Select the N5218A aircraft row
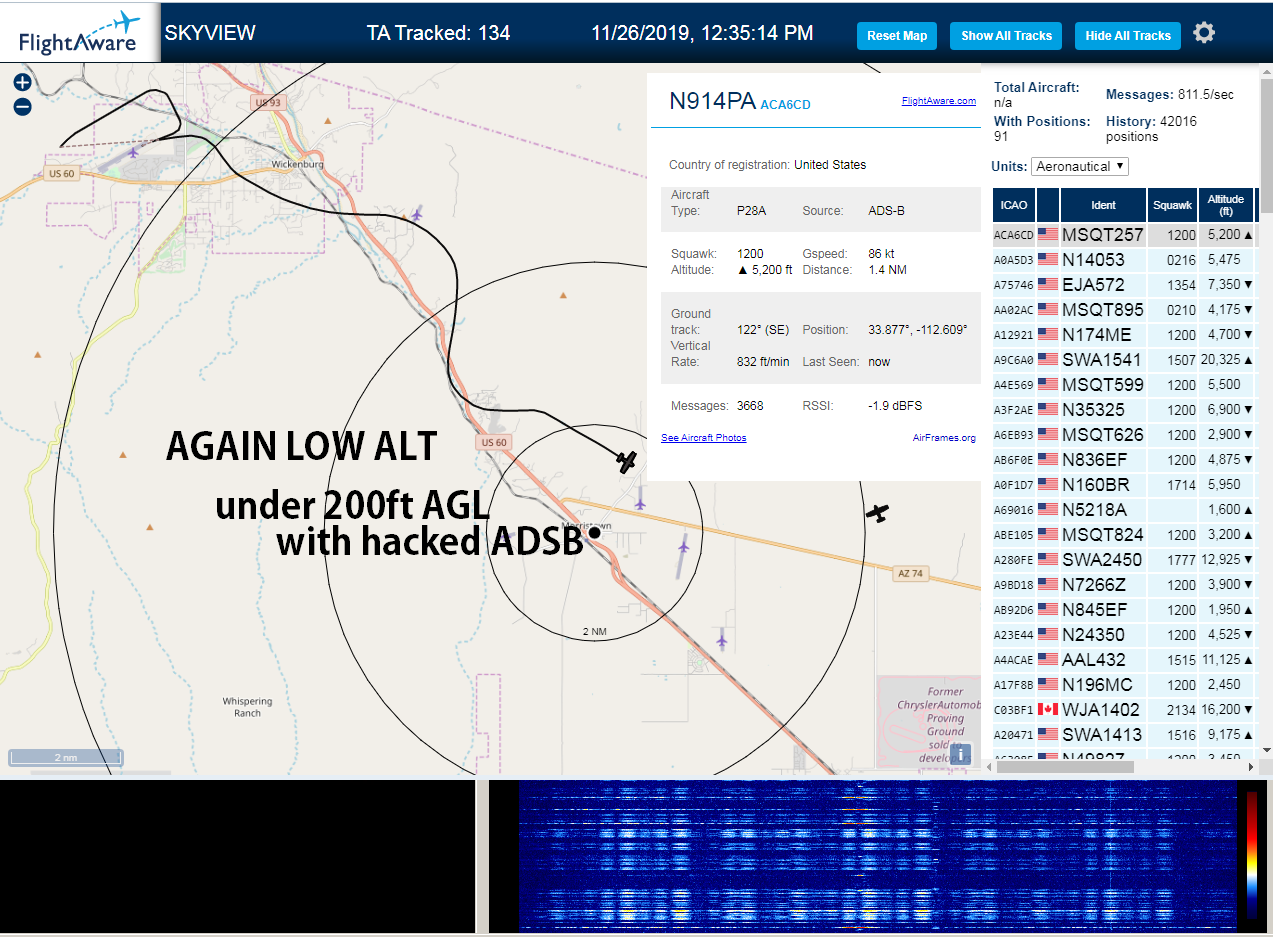The image size is (1273, 937). (x=1123, y=510)
